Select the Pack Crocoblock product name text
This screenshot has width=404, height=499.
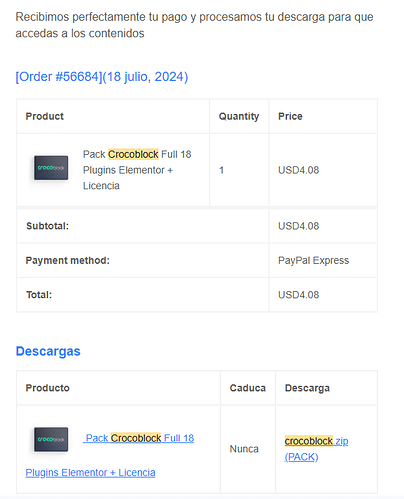coord(137,170)
